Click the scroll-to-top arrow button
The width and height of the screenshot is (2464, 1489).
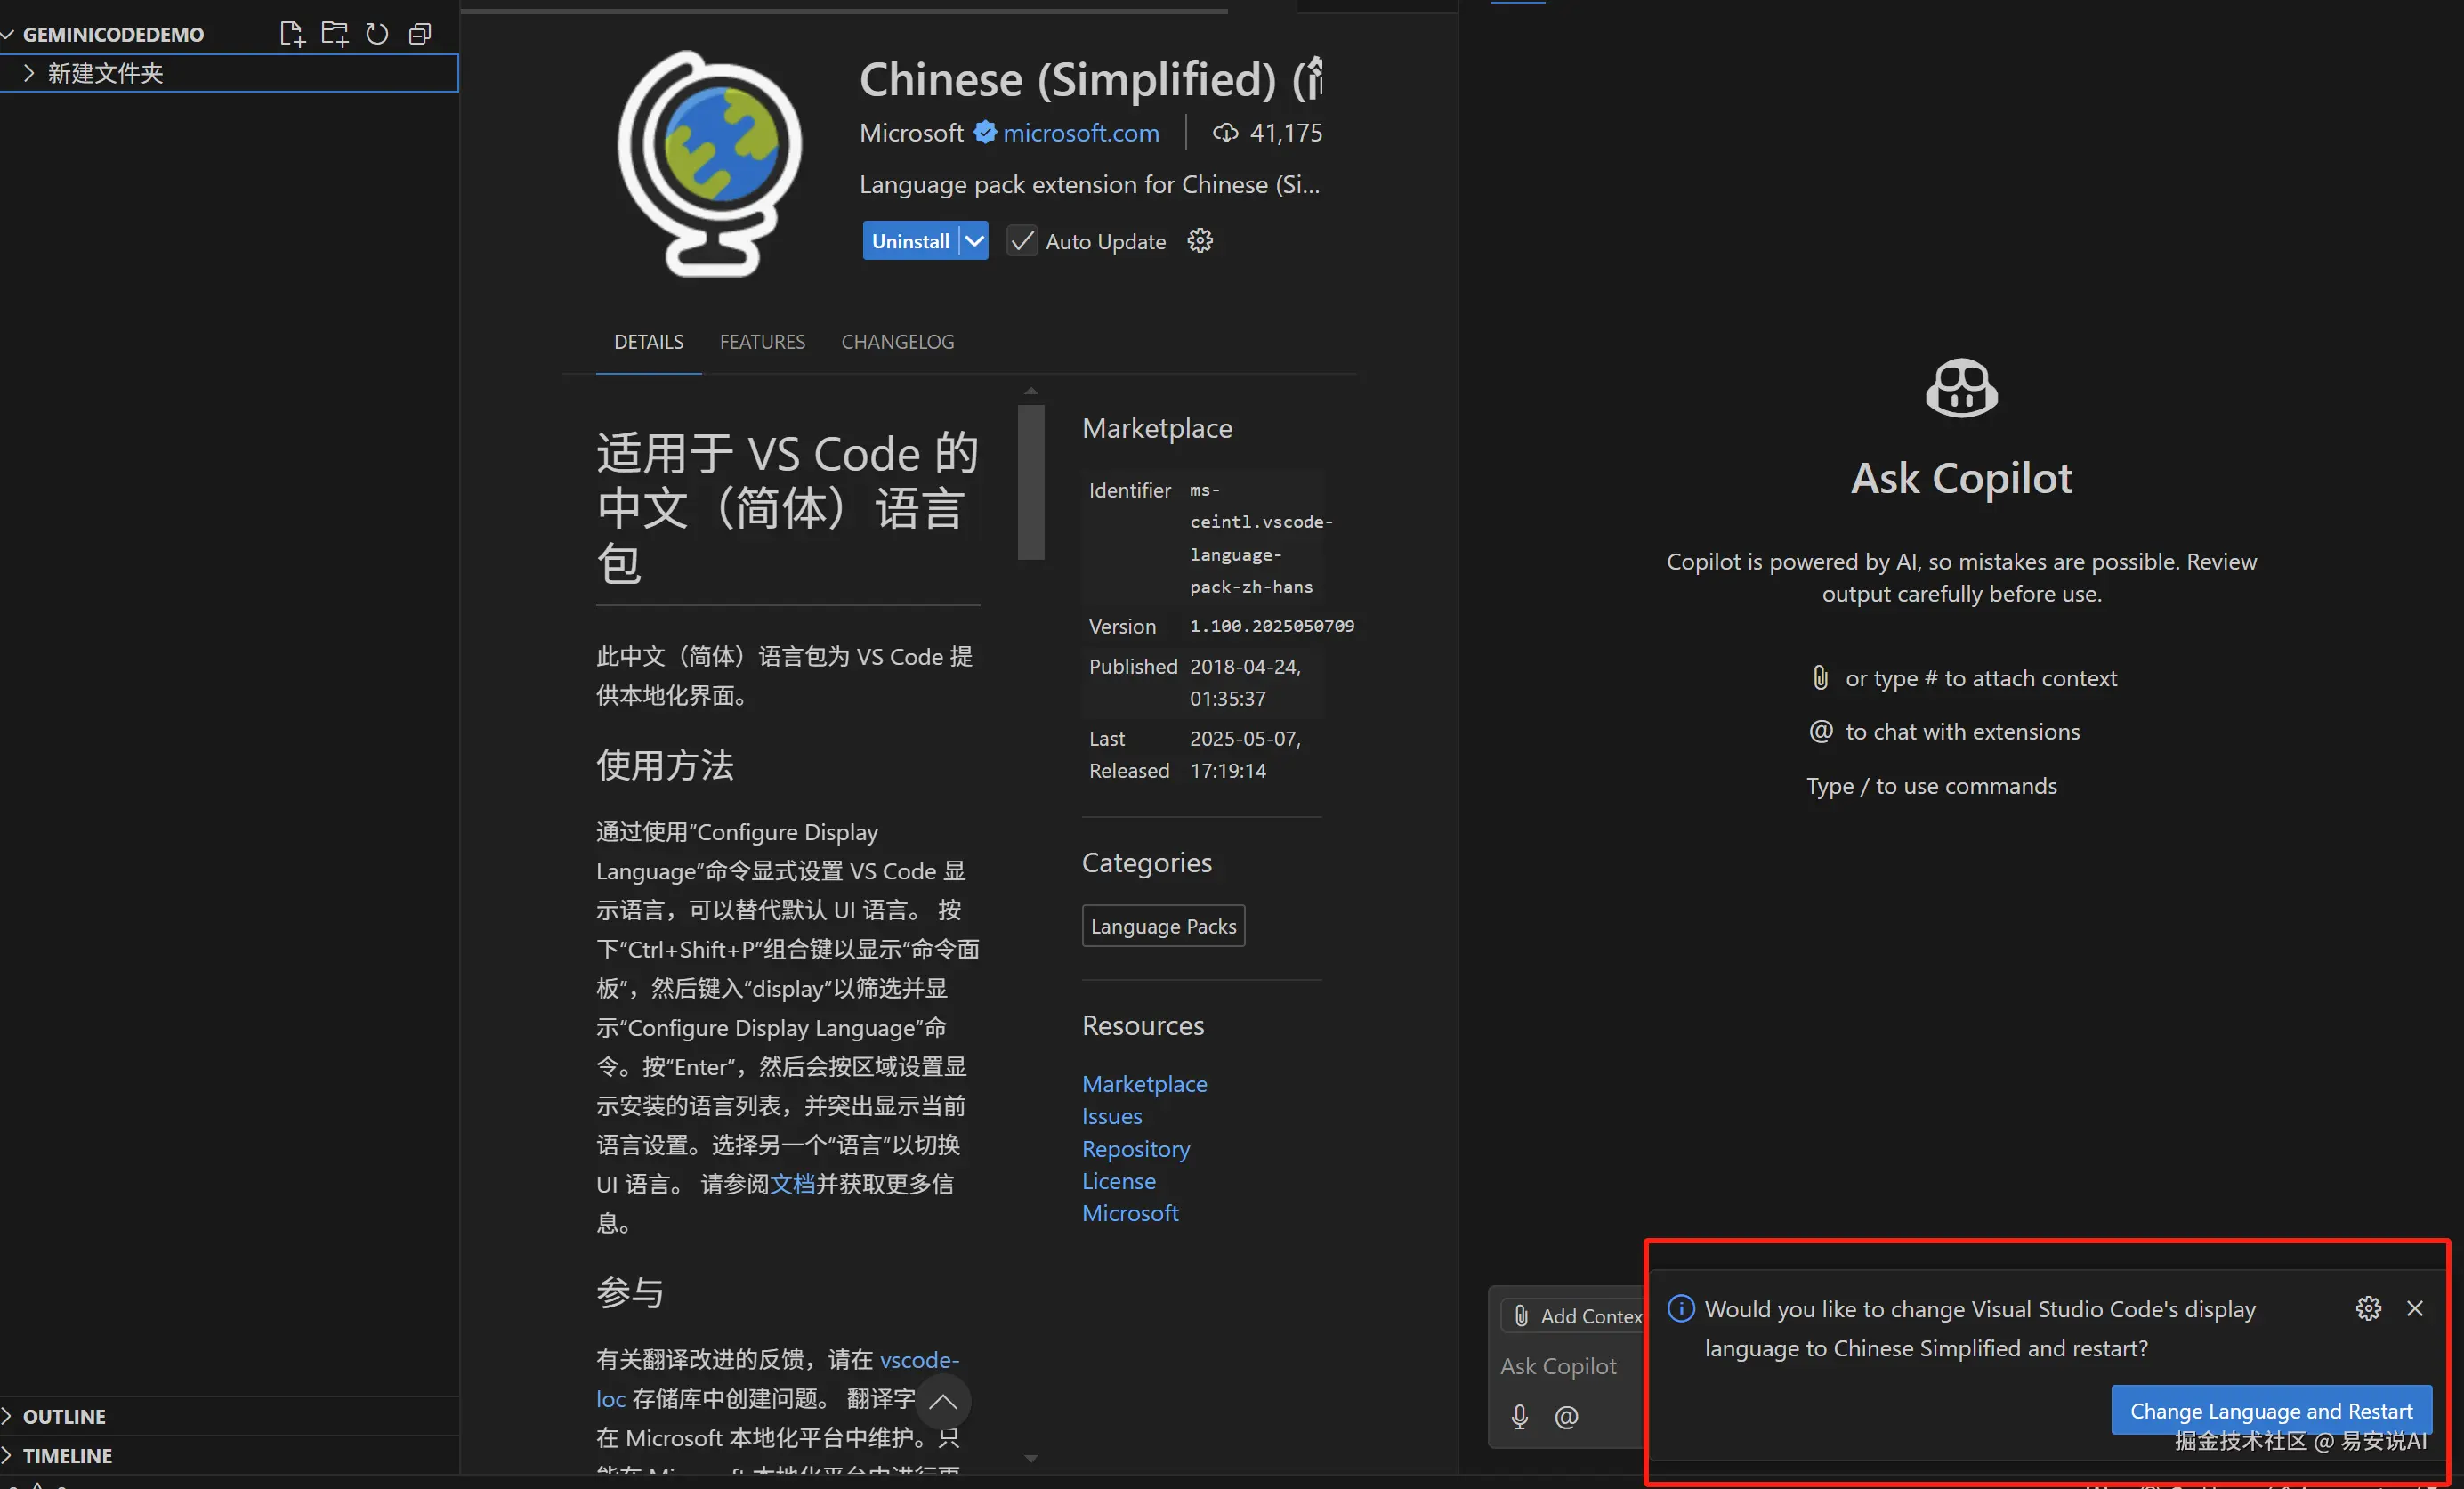(x=942, y=1401)
